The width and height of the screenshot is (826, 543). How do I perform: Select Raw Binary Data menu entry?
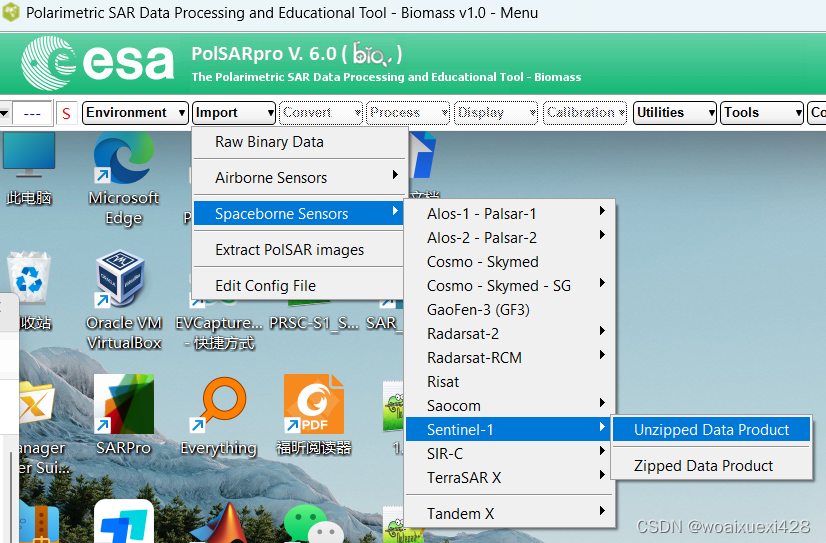tap(299, 142)
